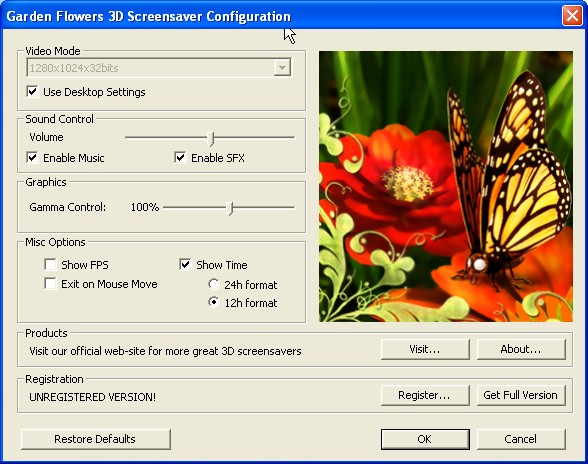
Task: Enable the Show FPS checkbox
Action: (50, 264)
